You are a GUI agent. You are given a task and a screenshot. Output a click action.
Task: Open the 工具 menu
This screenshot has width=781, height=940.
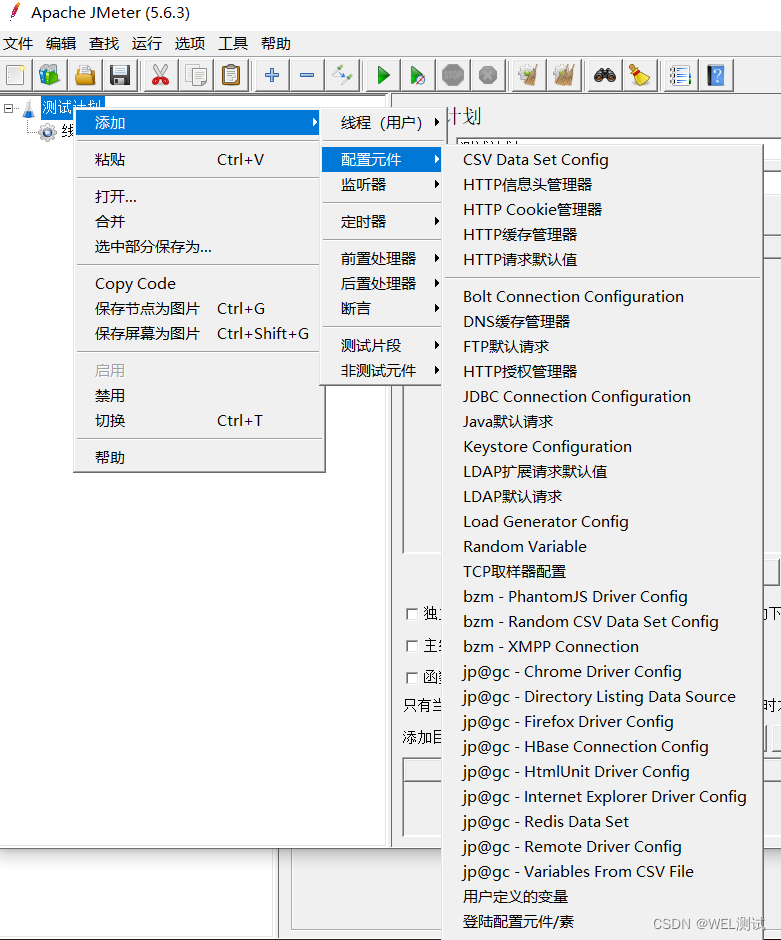(233, 44)
